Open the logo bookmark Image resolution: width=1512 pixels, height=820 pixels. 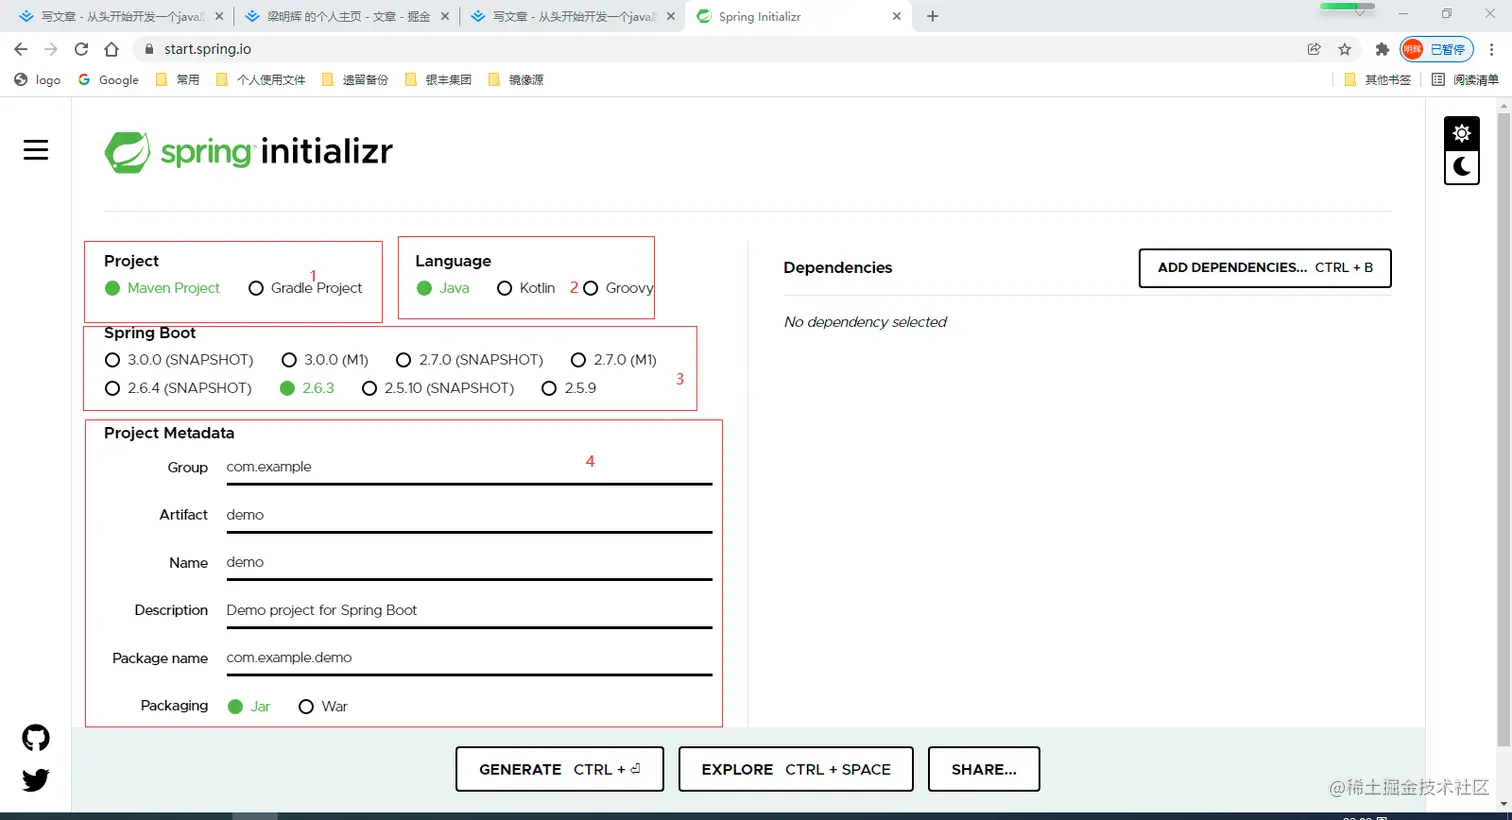(x=38, y=80)
